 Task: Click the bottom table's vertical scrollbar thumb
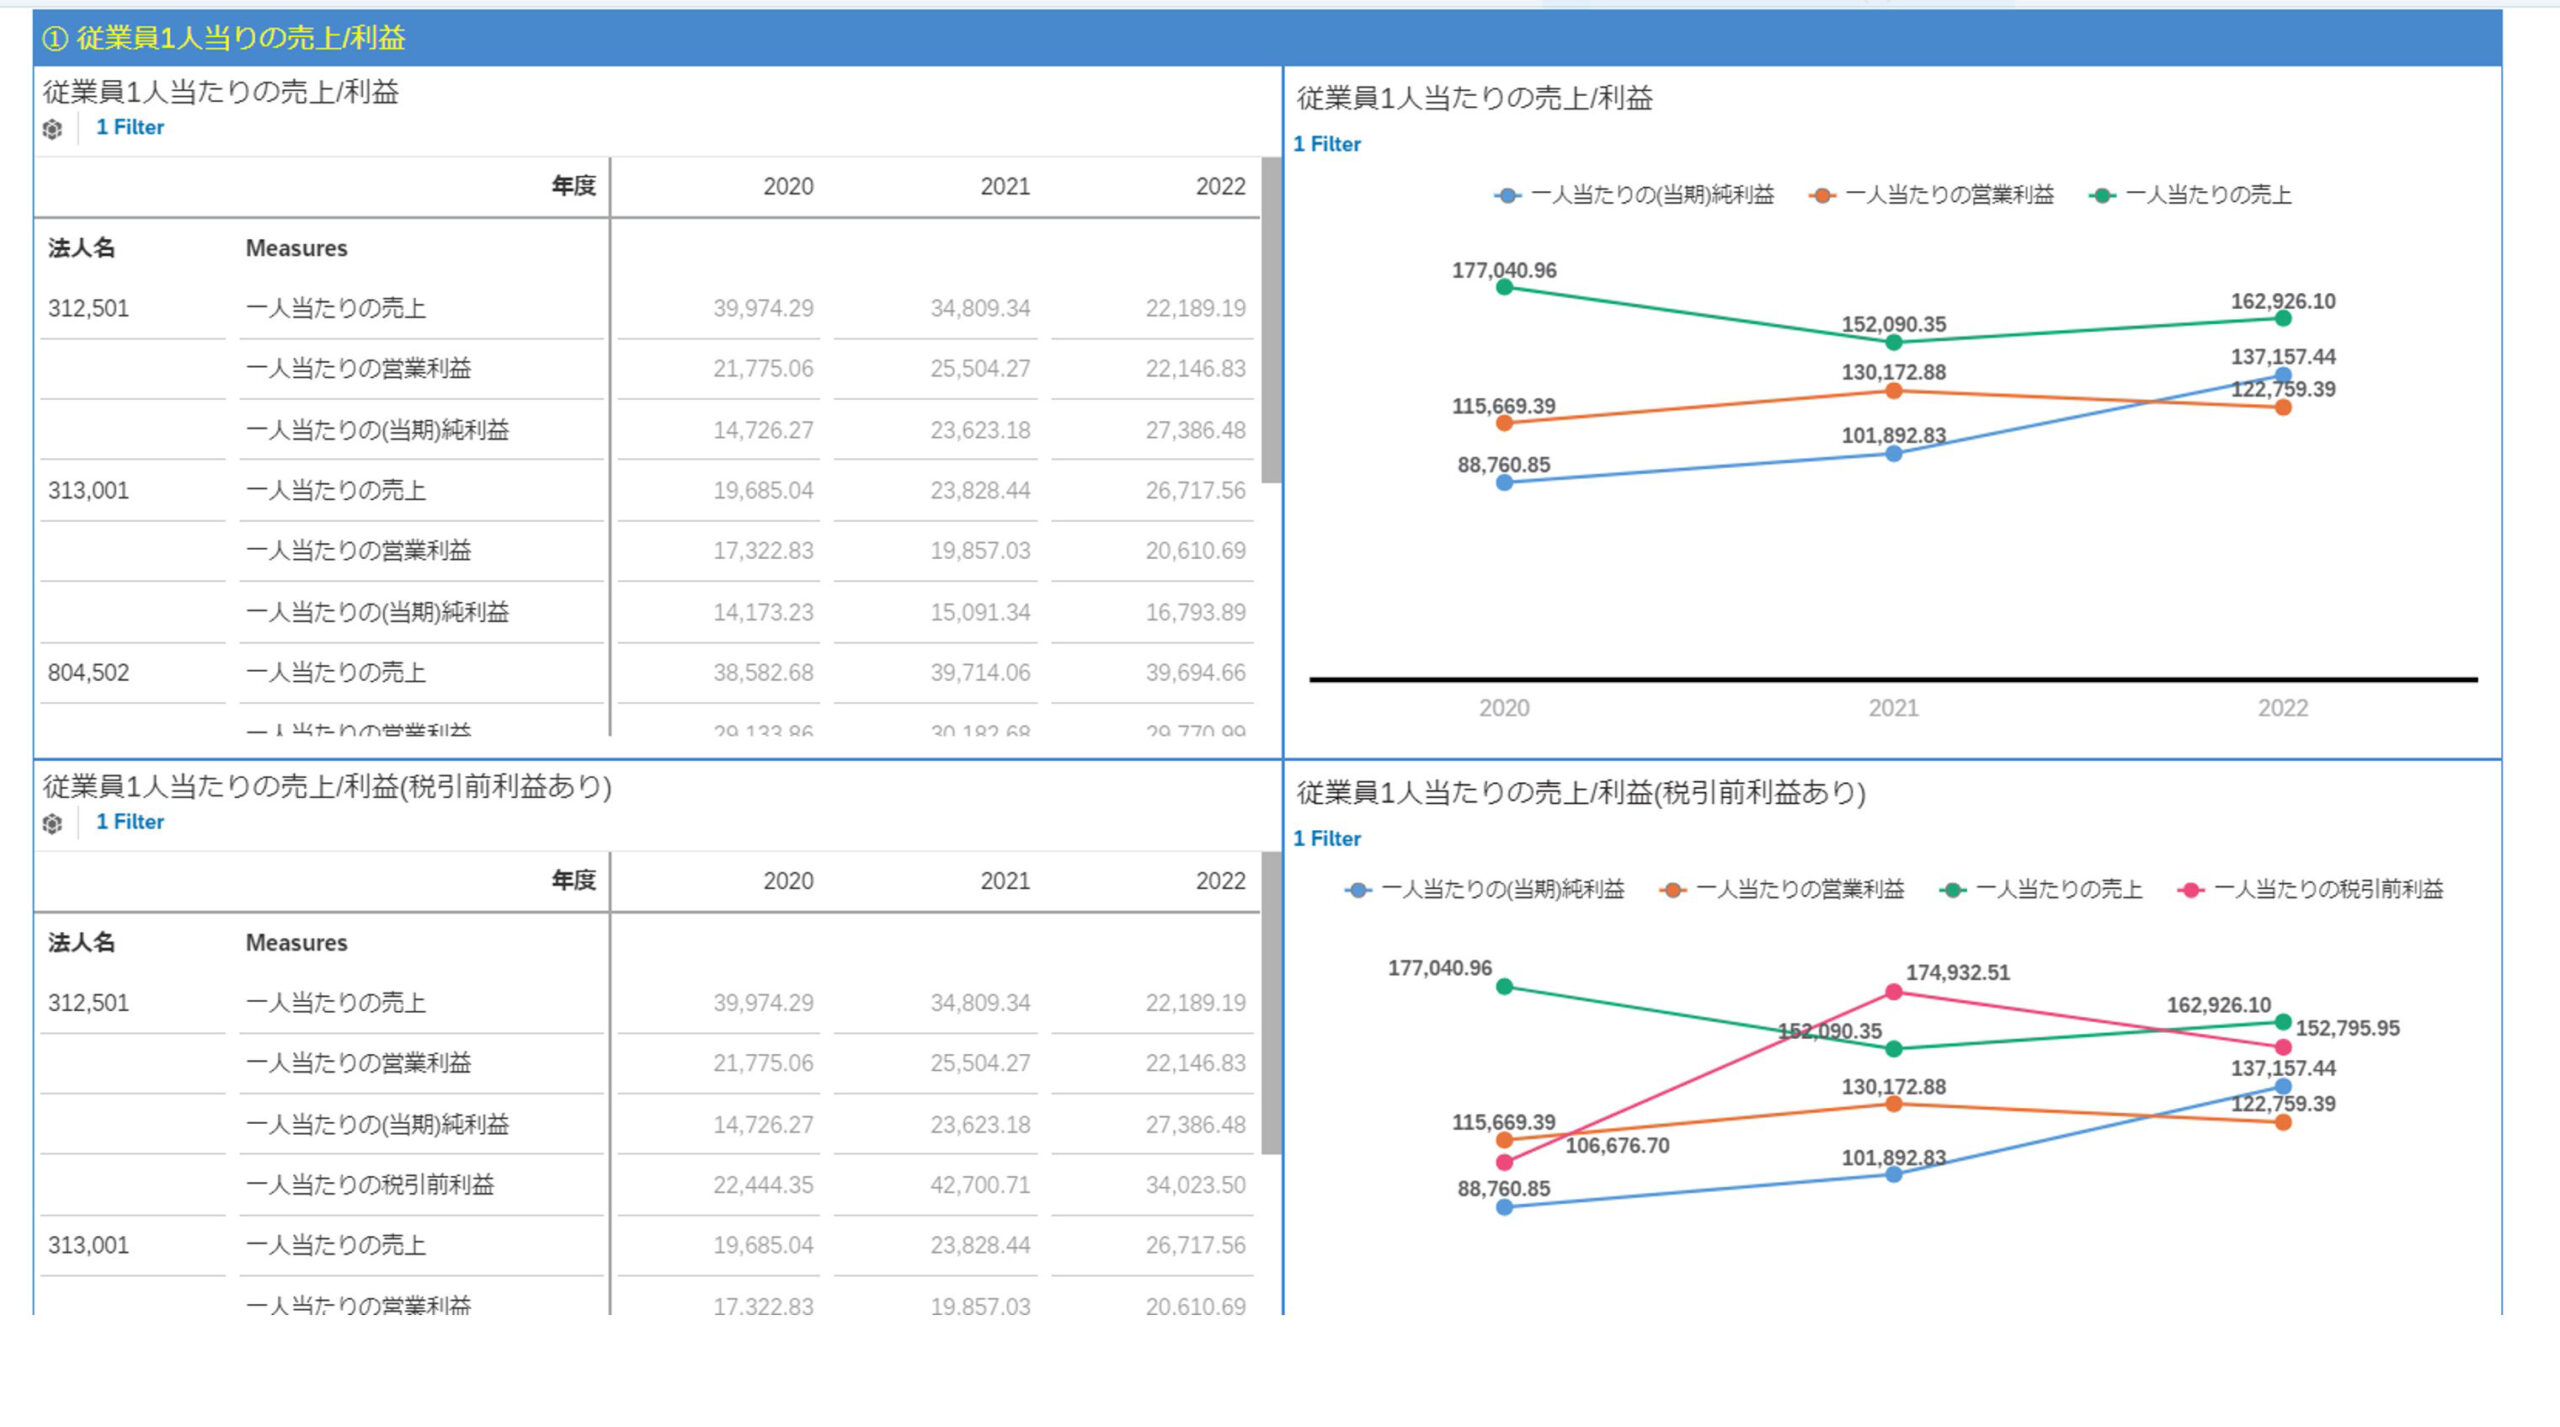coord(1271,1003)
